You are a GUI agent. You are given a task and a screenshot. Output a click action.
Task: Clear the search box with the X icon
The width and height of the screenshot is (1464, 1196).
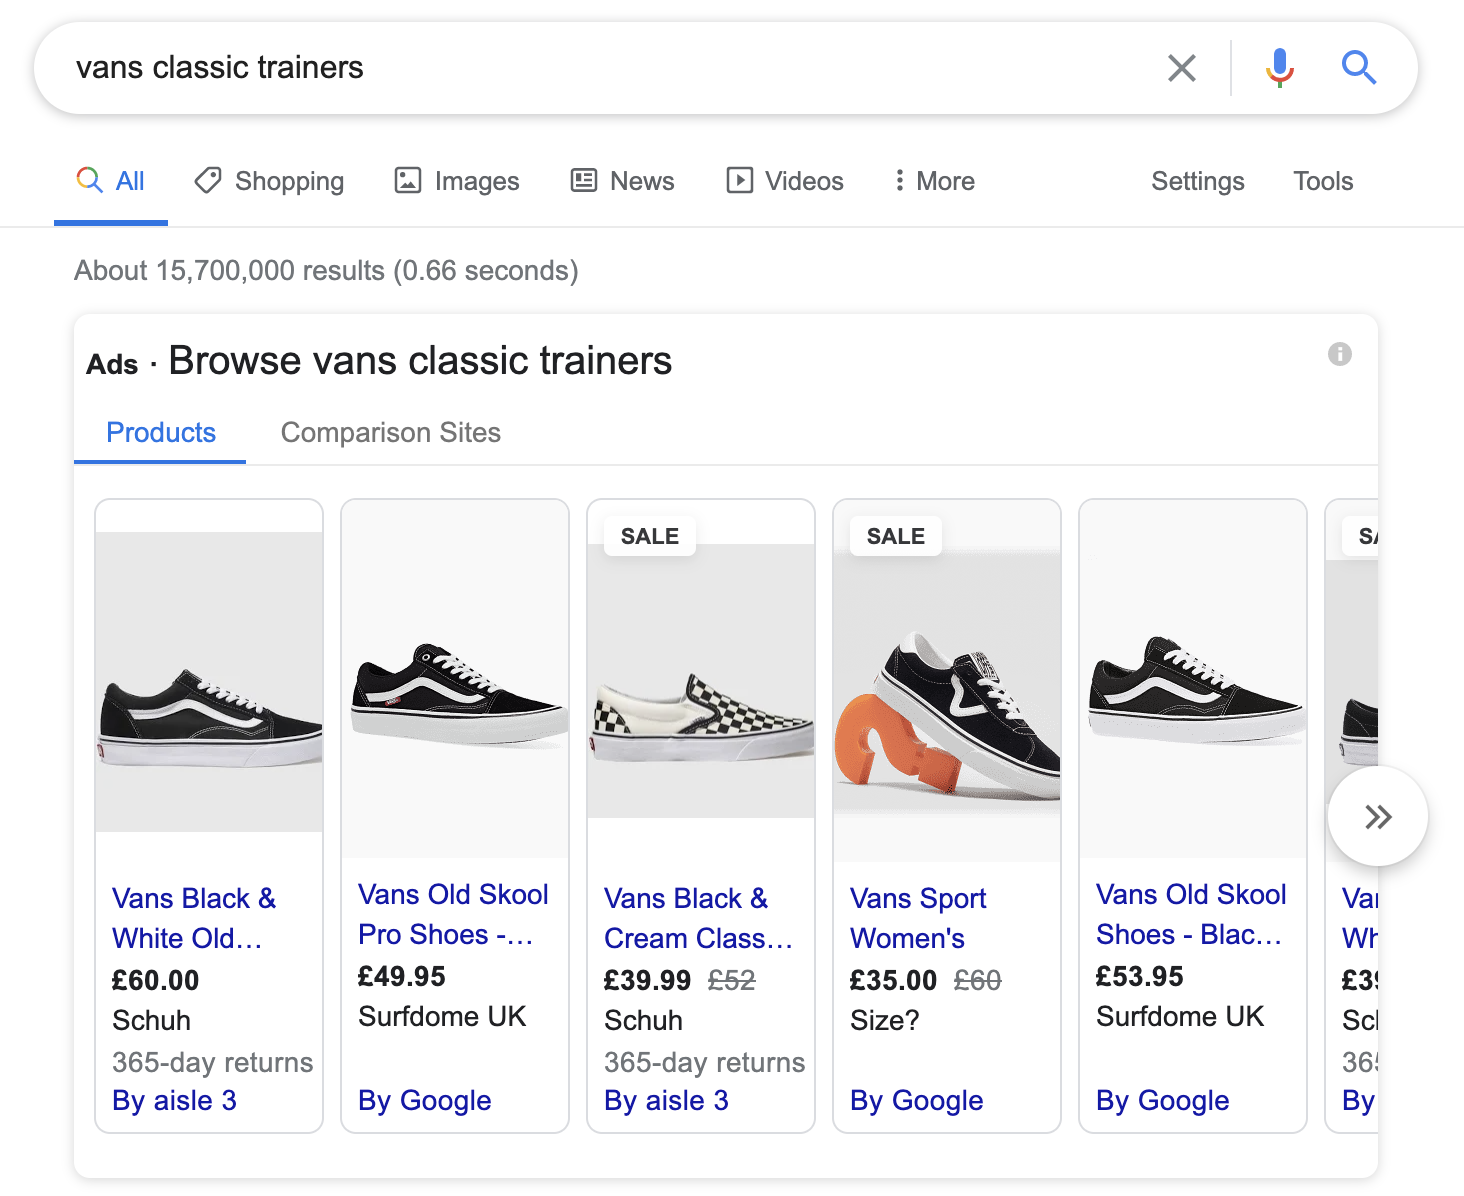(1182, 68)
